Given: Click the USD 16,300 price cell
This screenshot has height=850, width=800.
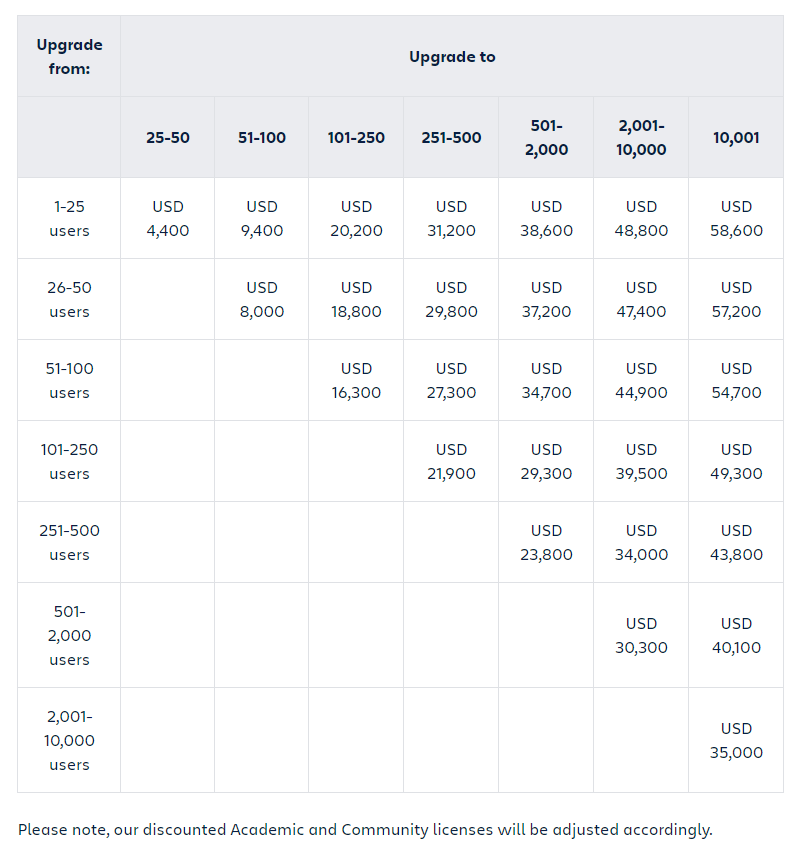Looking at the screenshot, I should point(356,381).
